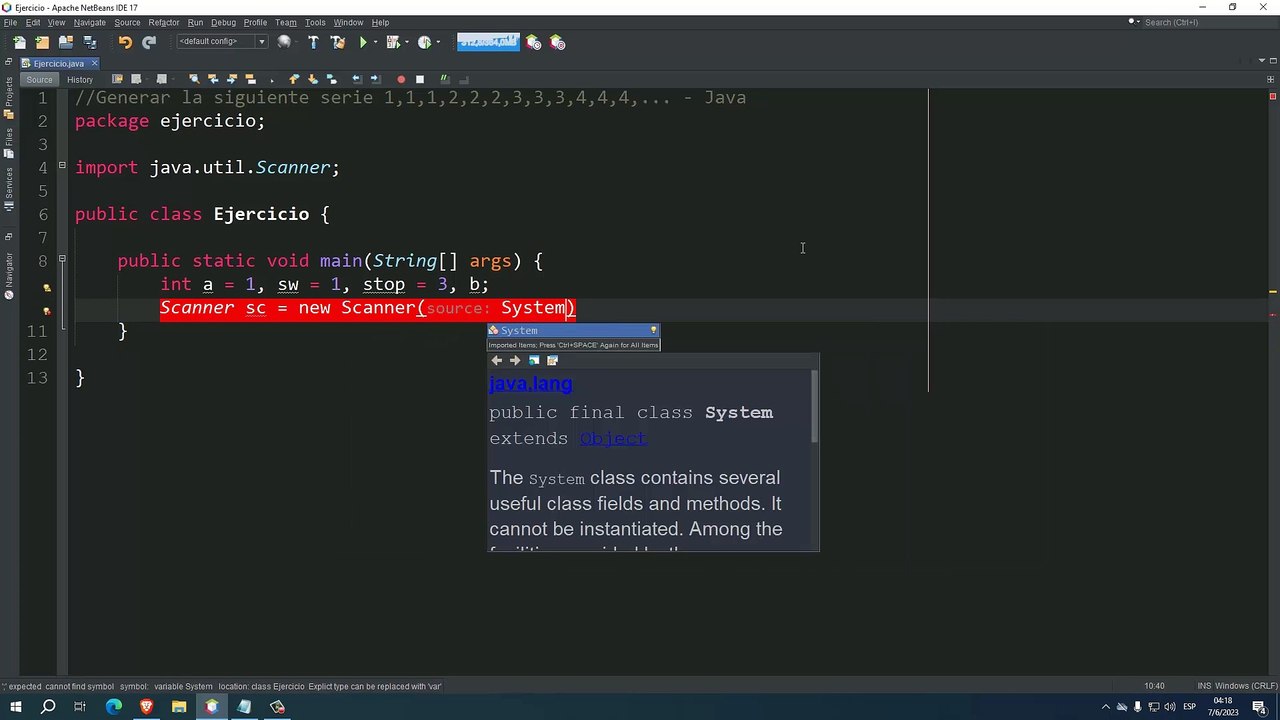Screen dimensions: 1280x720
Task: Open the Refactor menu
Action: pyautogui.click(x=164, y=22)
